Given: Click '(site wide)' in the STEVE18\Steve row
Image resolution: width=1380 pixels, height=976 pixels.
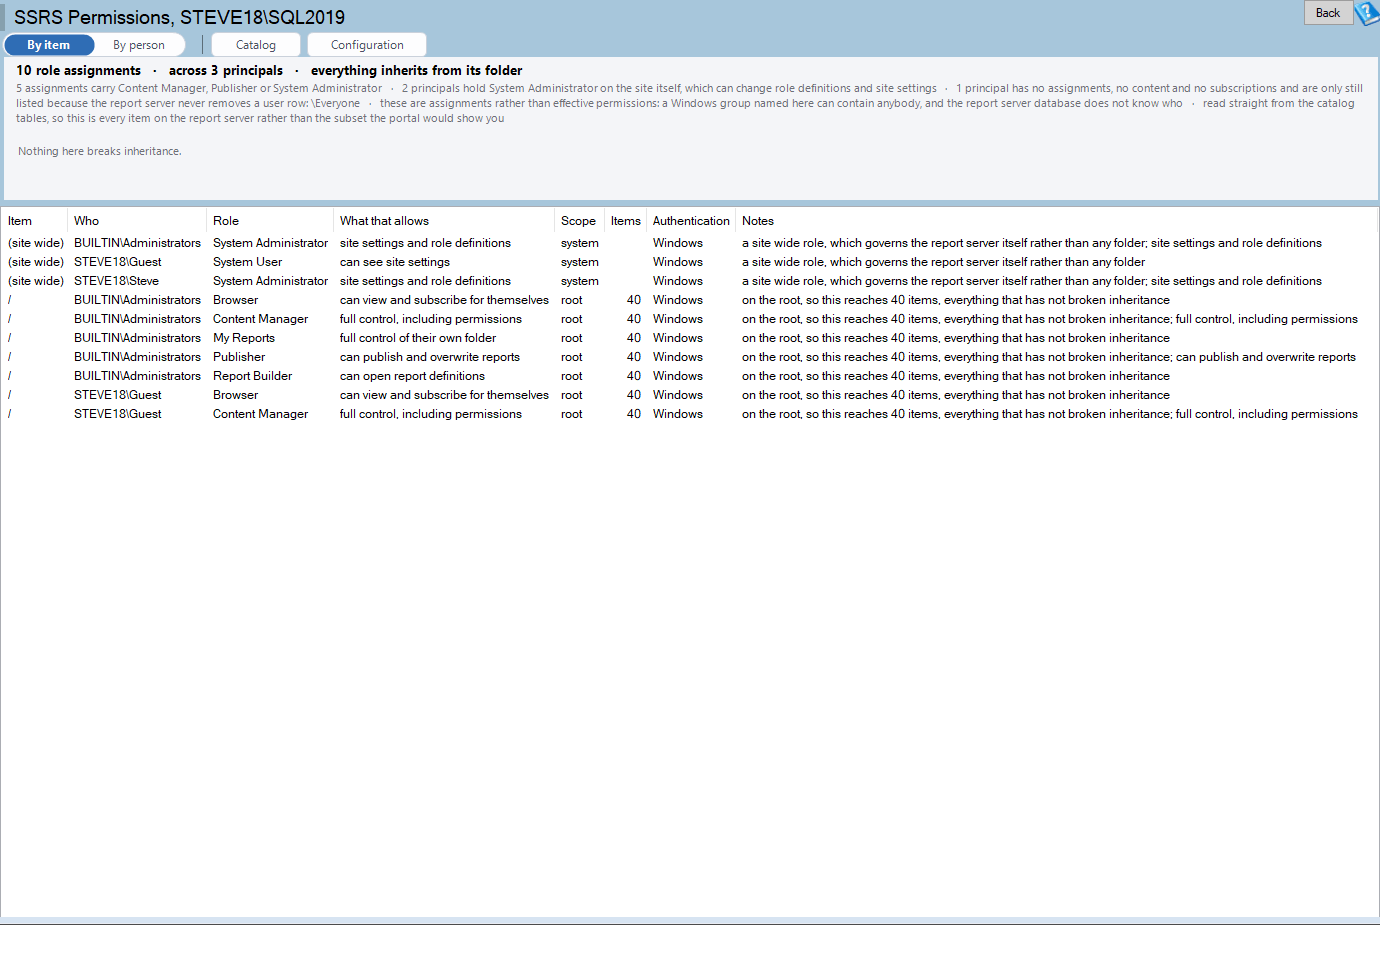Looking at the screenshot, I should point(36,281).
